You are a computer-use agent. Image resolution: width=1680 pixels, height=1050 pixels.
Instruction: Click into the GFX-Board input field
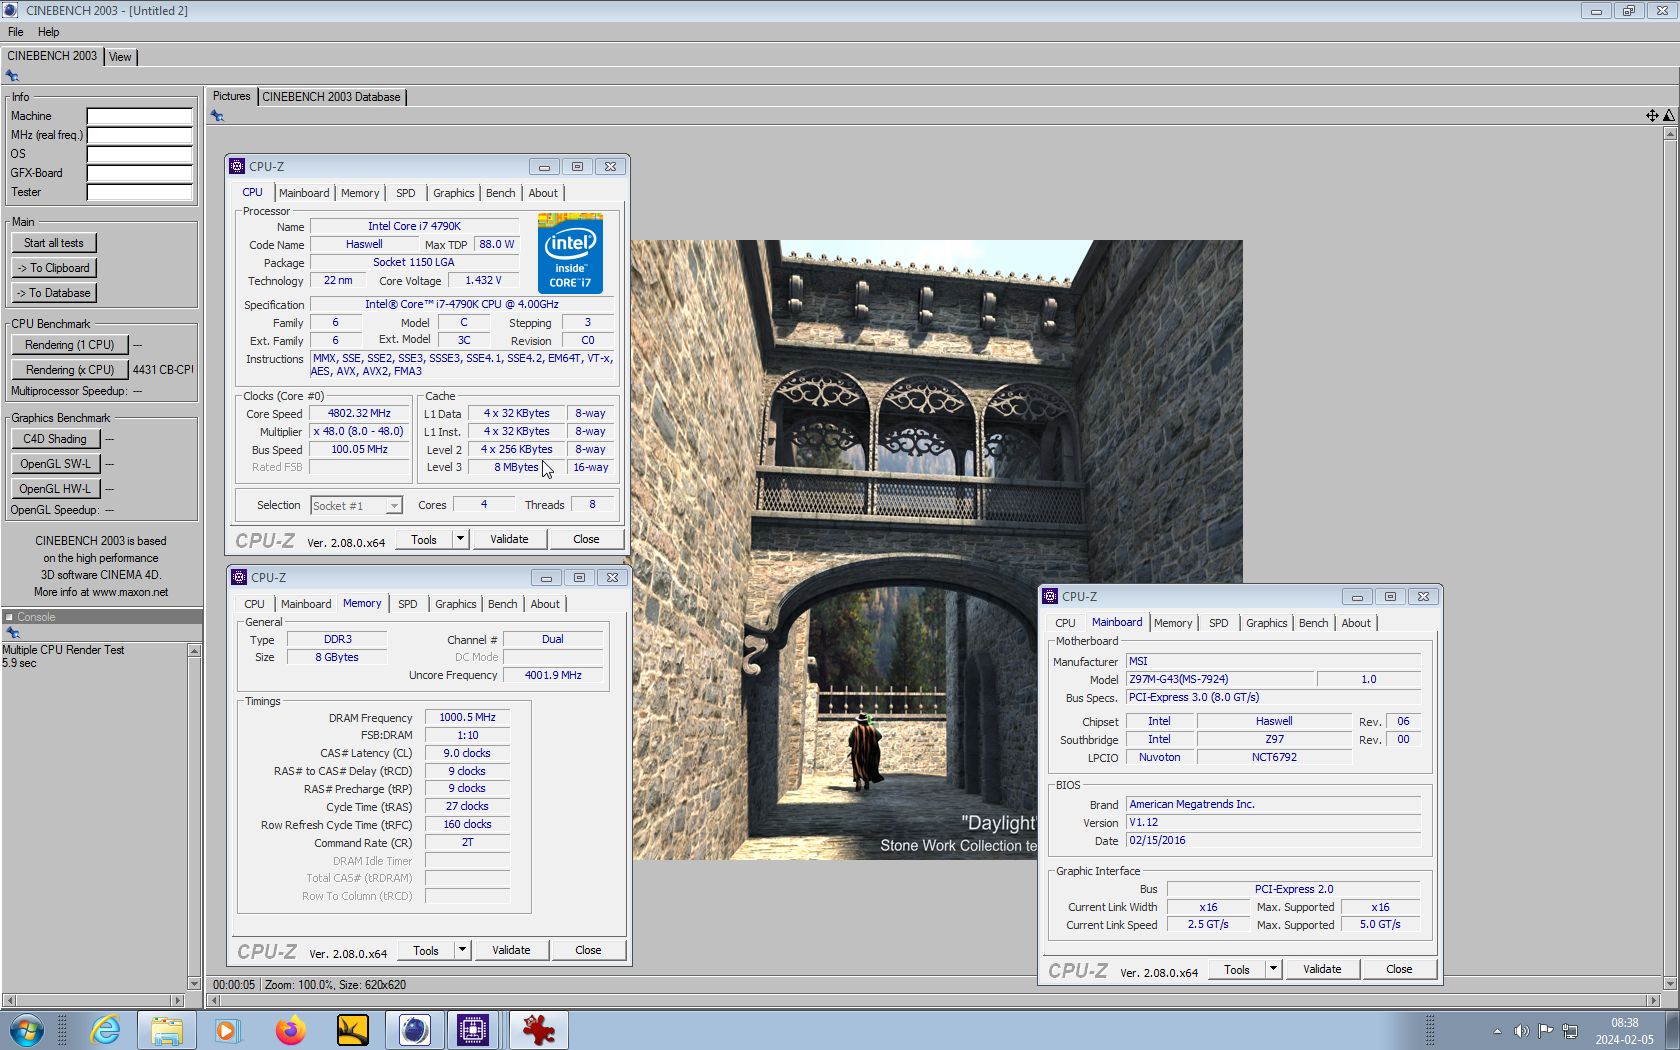point(139,173)
